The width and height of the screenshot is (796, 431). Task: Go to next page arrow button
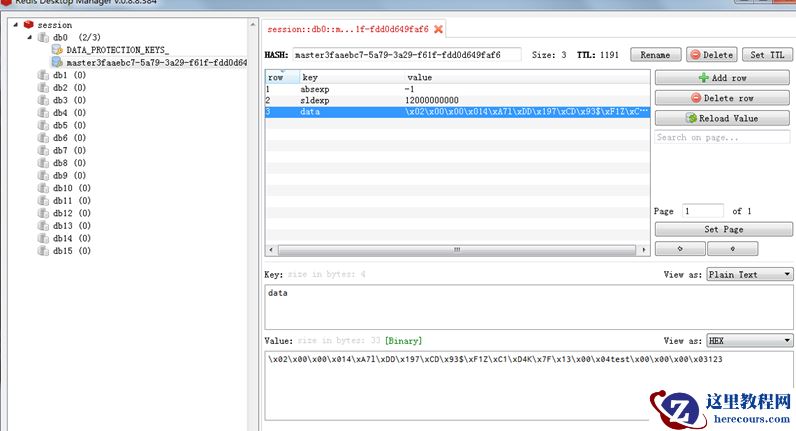tap(733, 249)
